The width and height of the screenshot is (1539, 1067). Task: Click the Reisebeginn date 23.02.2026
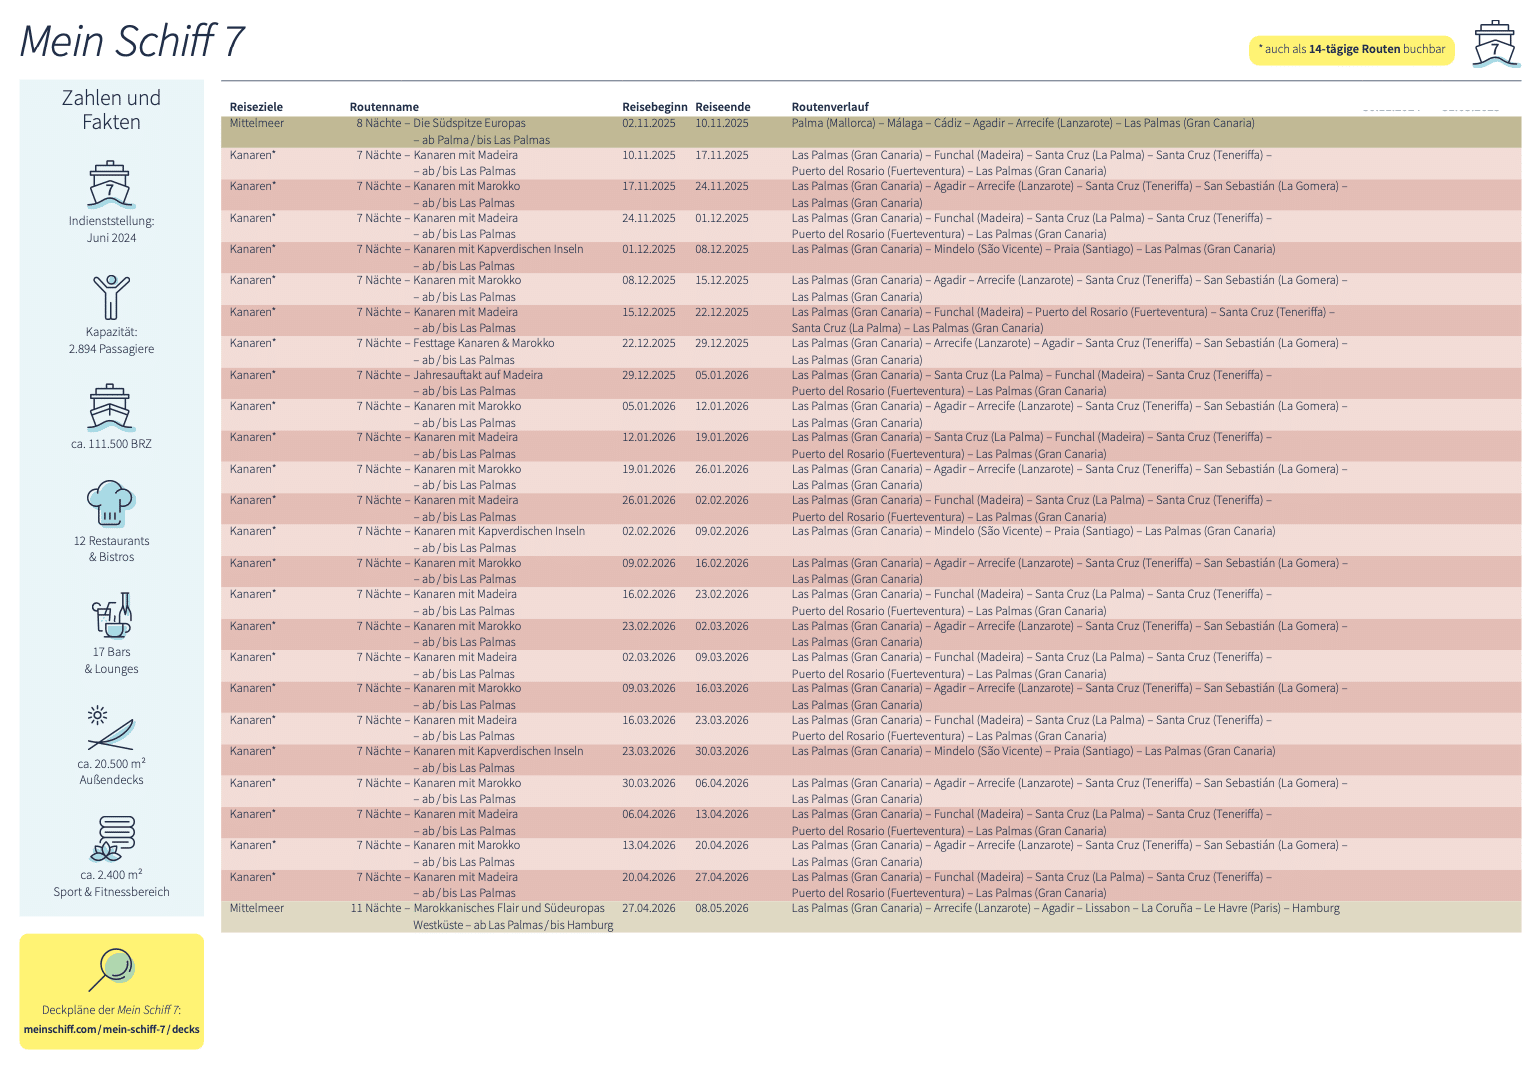[649, 626]
